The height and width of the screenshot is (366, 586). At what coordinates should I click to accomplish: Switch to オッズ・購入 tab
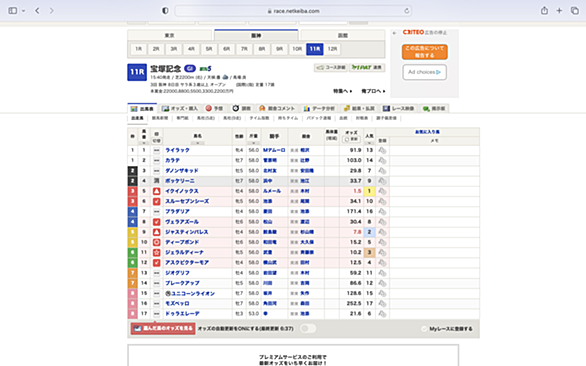tap(180, 108)
